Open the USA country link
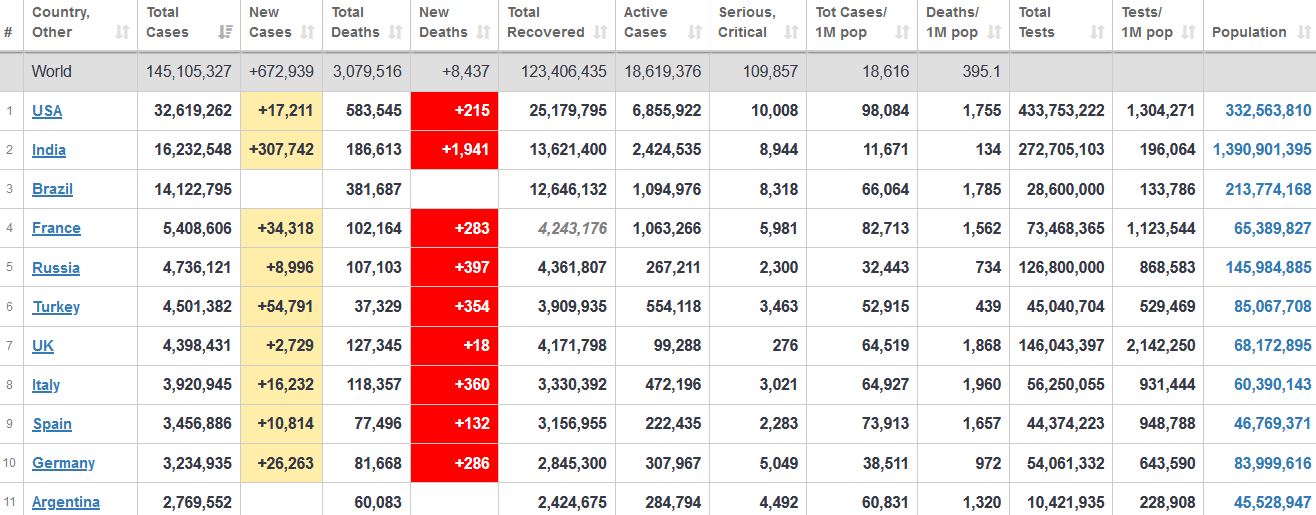The height and width of the screenshot is (515, 1316). tap(47, 111)
